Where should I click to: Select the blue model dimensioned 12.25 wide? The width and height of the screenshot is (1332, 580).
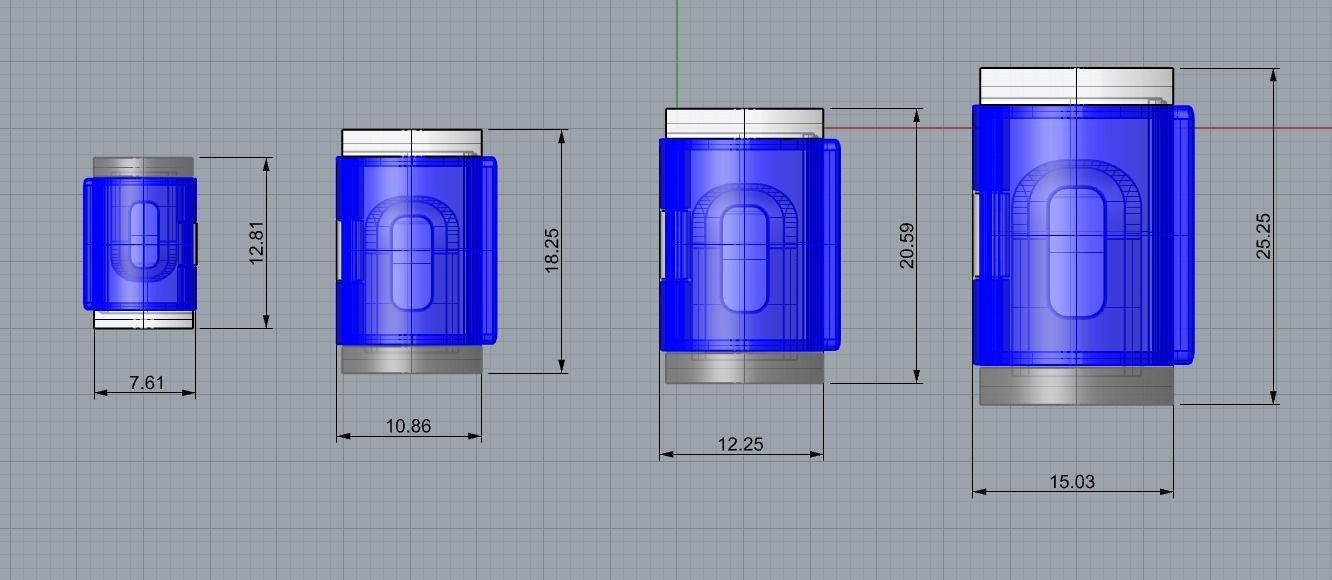[x=748, y=245]
